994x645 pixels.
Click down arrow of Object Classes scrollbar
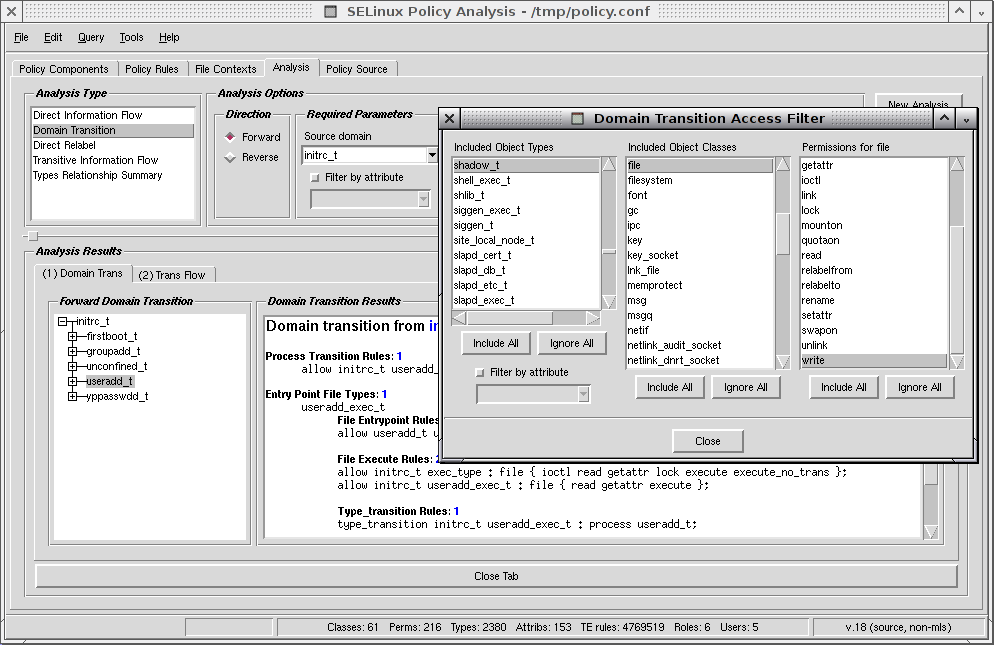pos(783,362)
